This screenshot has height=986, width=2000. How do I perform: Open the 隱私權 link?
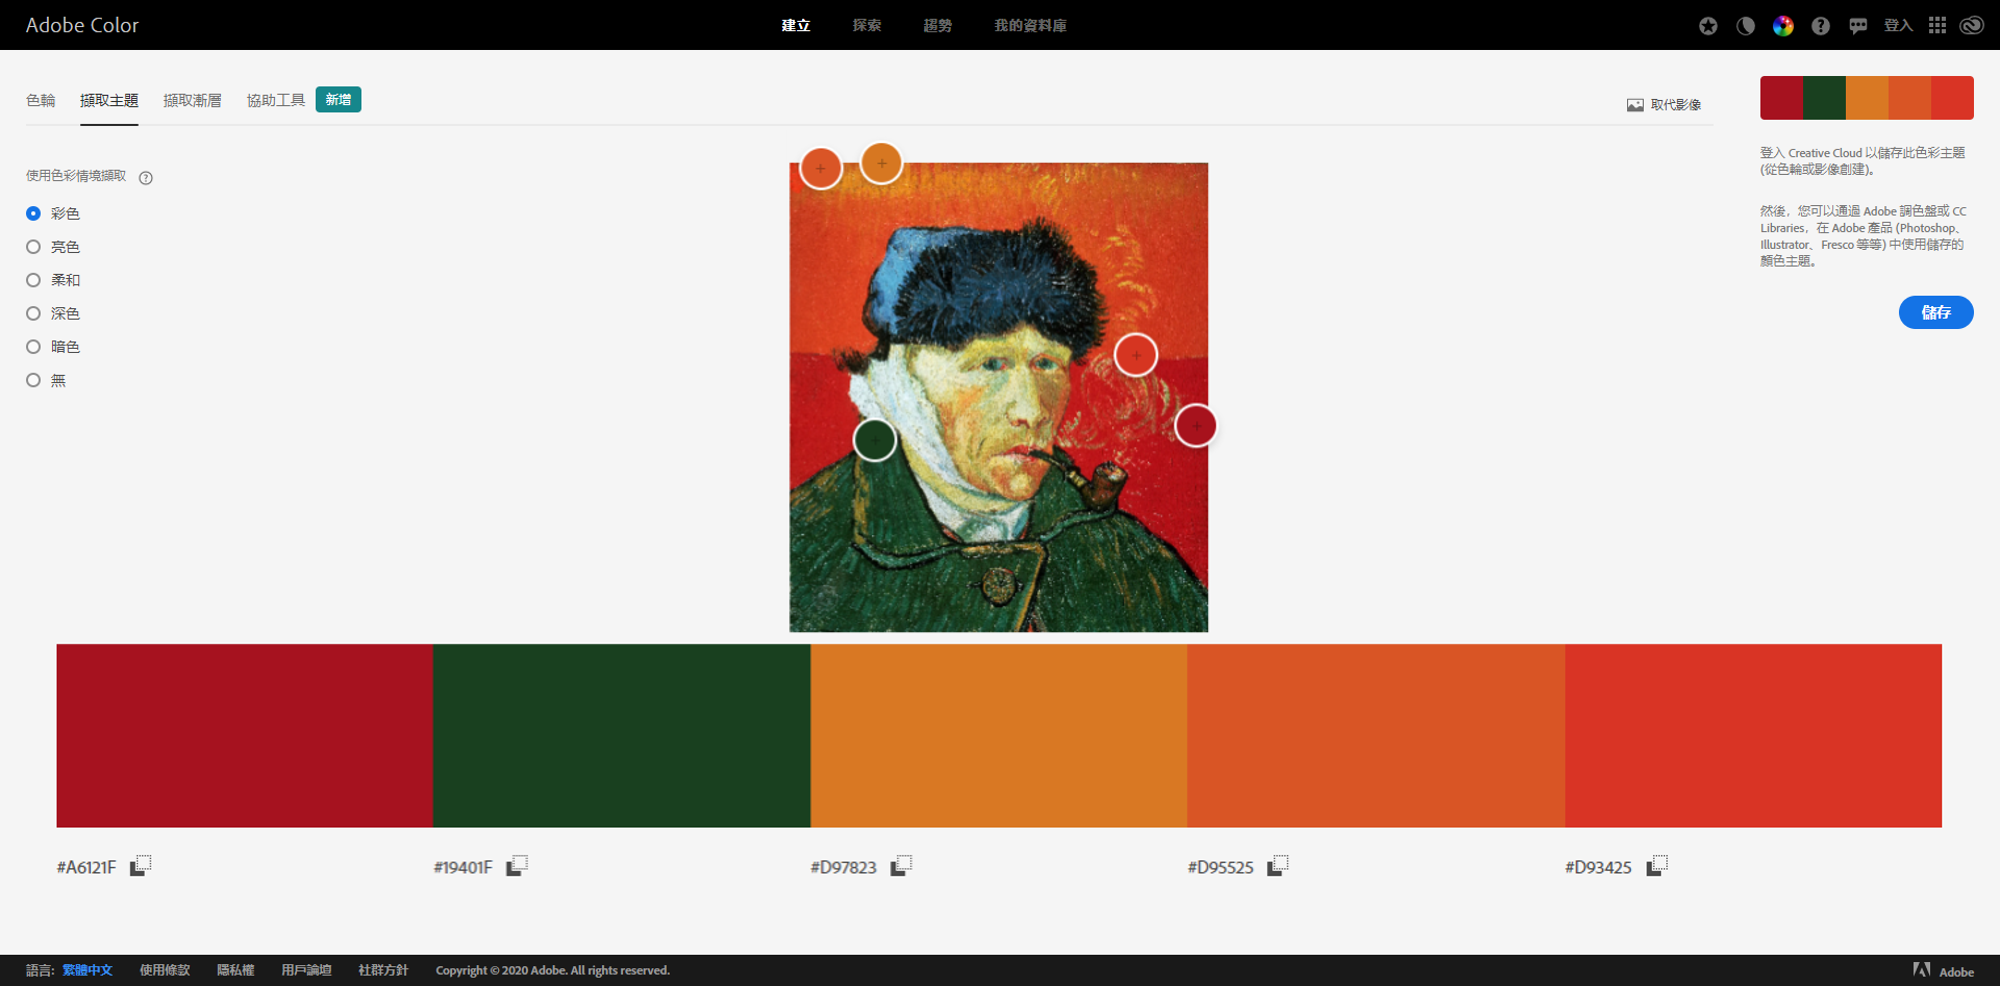(236, 970)
